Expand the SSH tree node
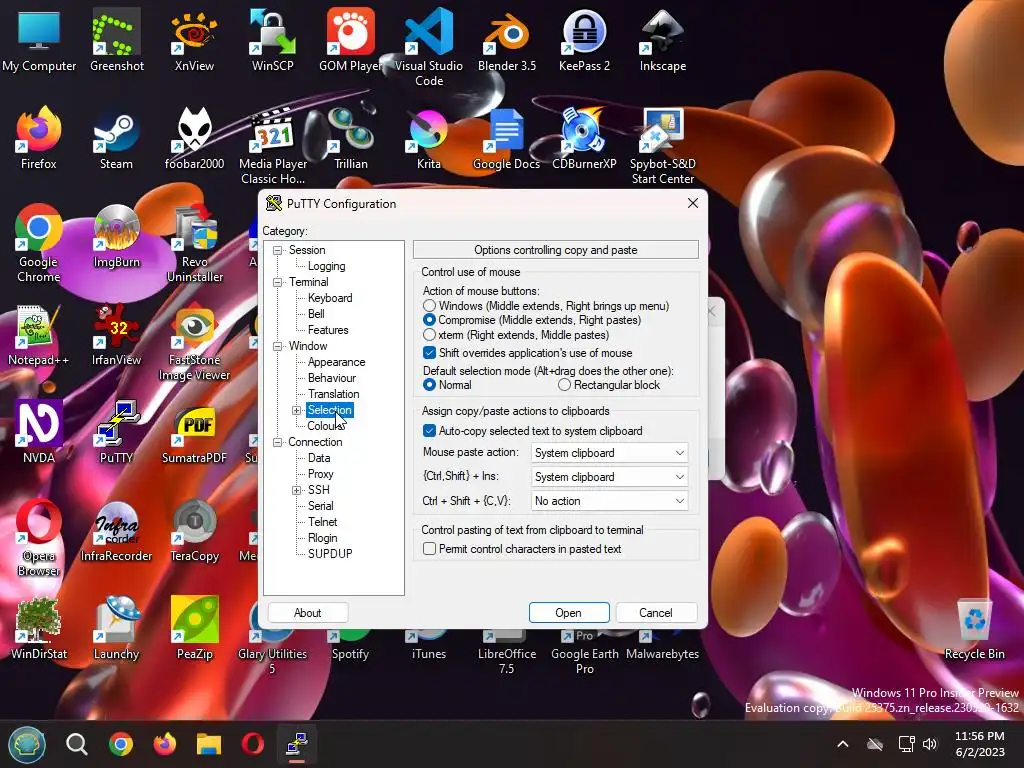The height and width of the screenshot is (768, 1024). pyautogui.click(x=296, y=490)
